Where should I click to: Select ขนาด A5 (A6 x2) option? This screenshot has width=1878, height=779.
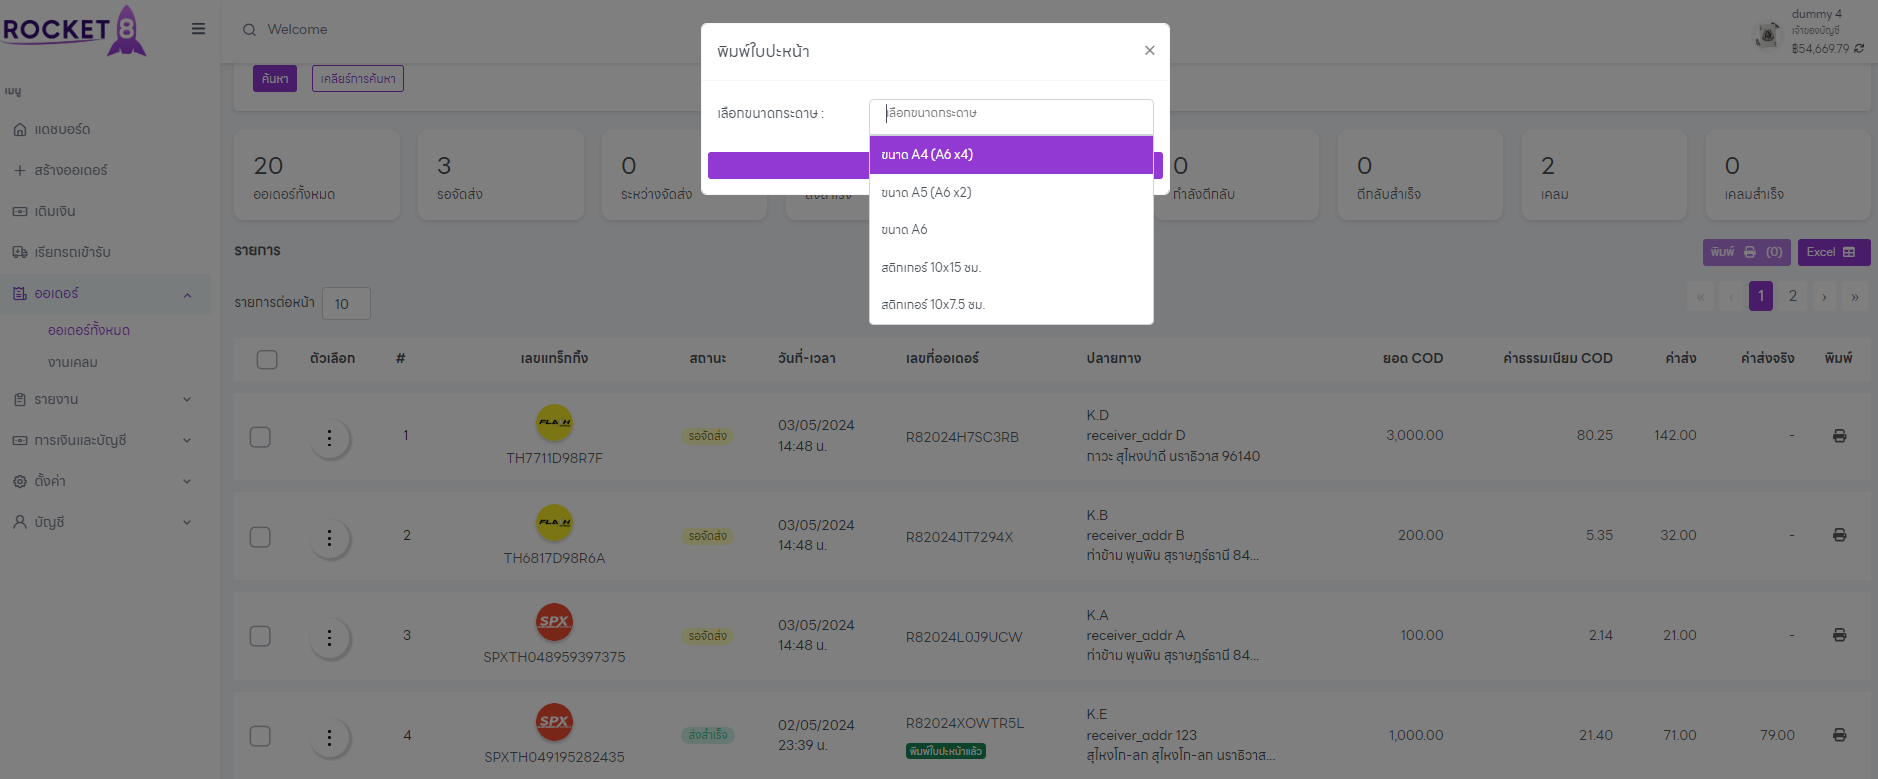point(1011,192)
